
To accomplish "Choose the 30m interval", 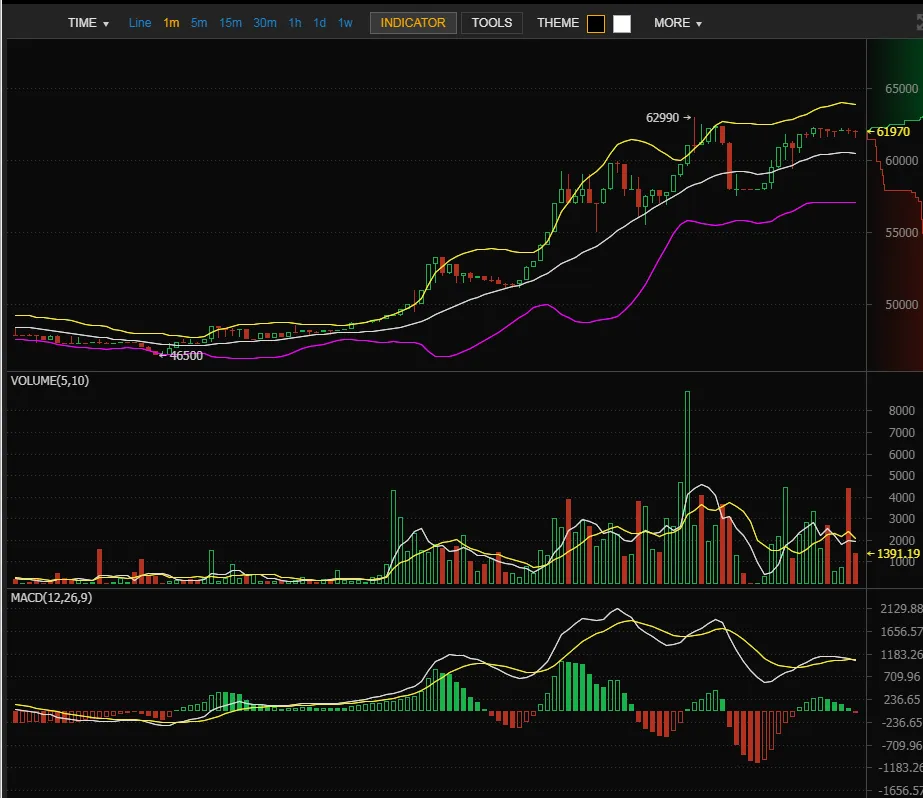I will [x=265, y=23].
